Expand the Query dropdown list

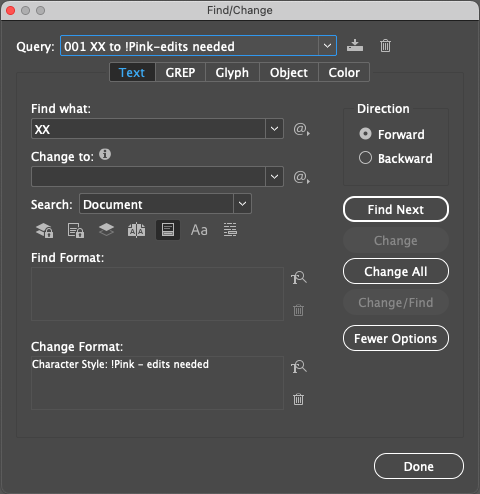click(327, 46)
